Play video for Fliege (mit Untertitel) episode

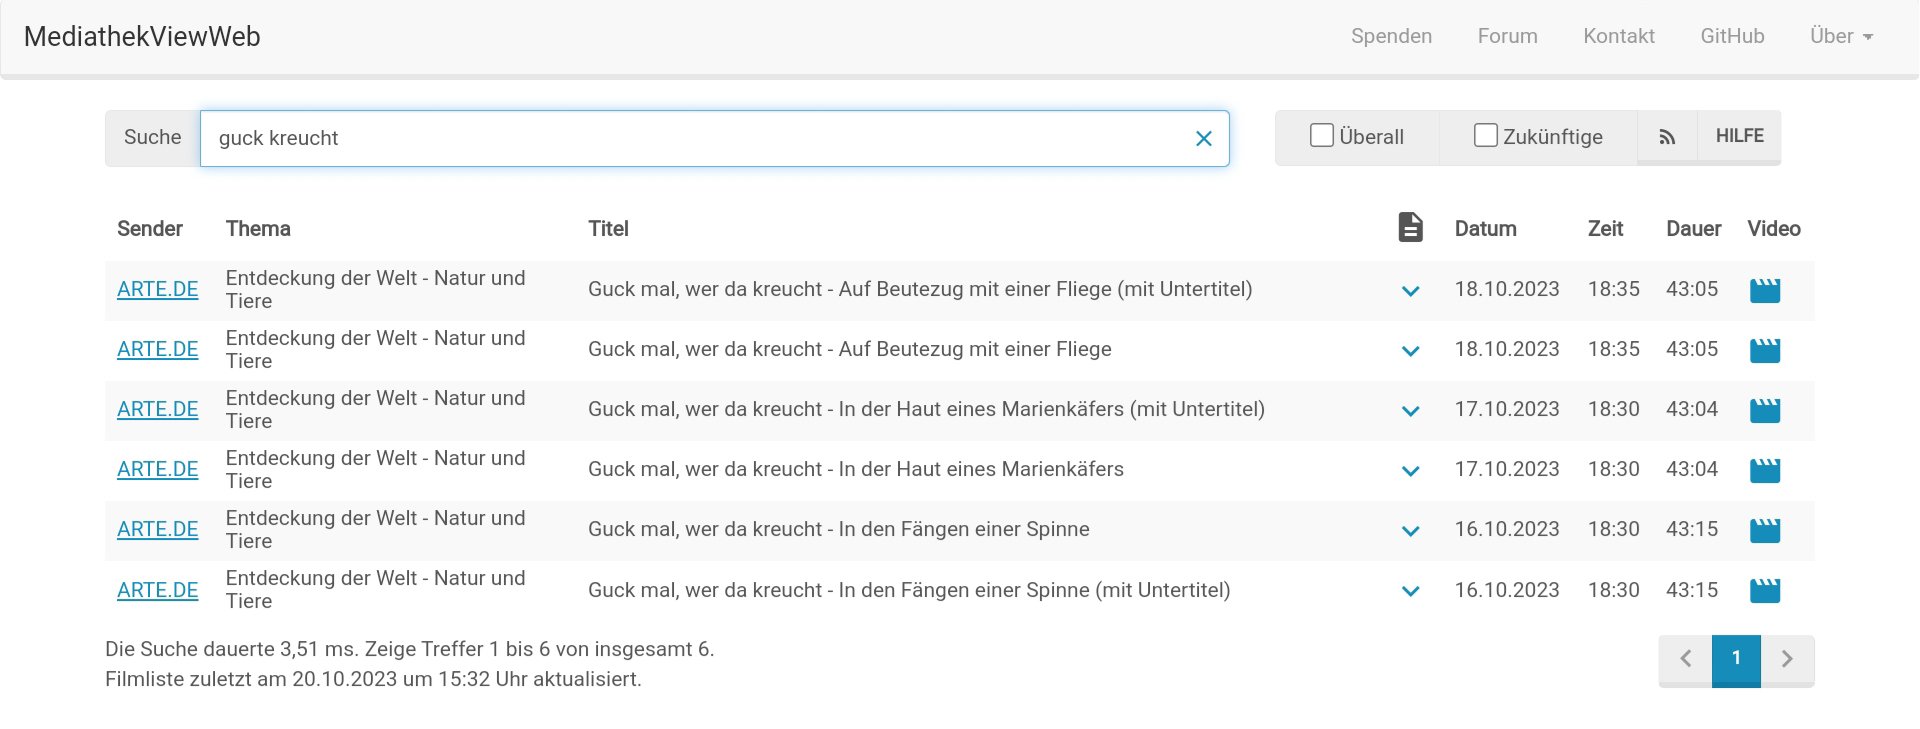pos(1764,290)
